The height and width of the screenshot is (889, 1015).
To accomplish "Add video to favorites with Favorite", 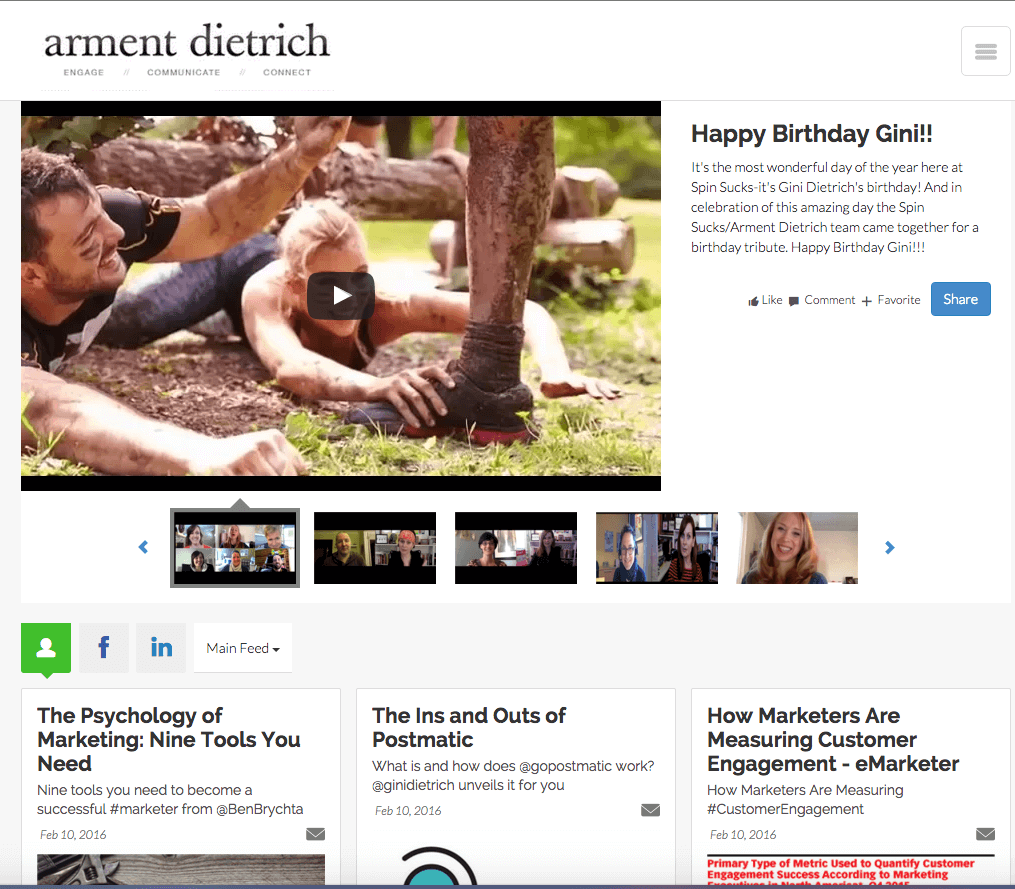I will click(890, 300).
